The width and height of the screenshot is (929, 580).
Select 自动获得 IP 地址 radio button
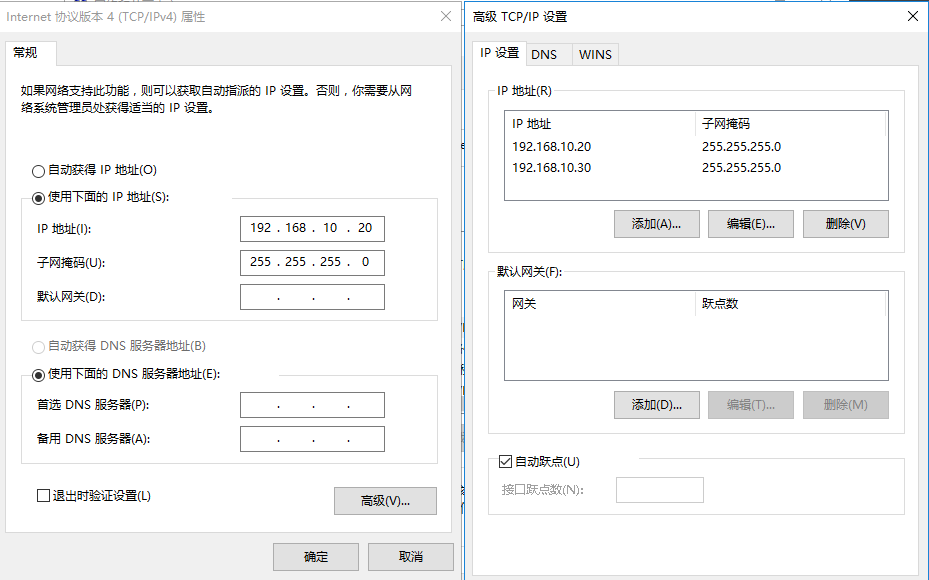(37, 170)
